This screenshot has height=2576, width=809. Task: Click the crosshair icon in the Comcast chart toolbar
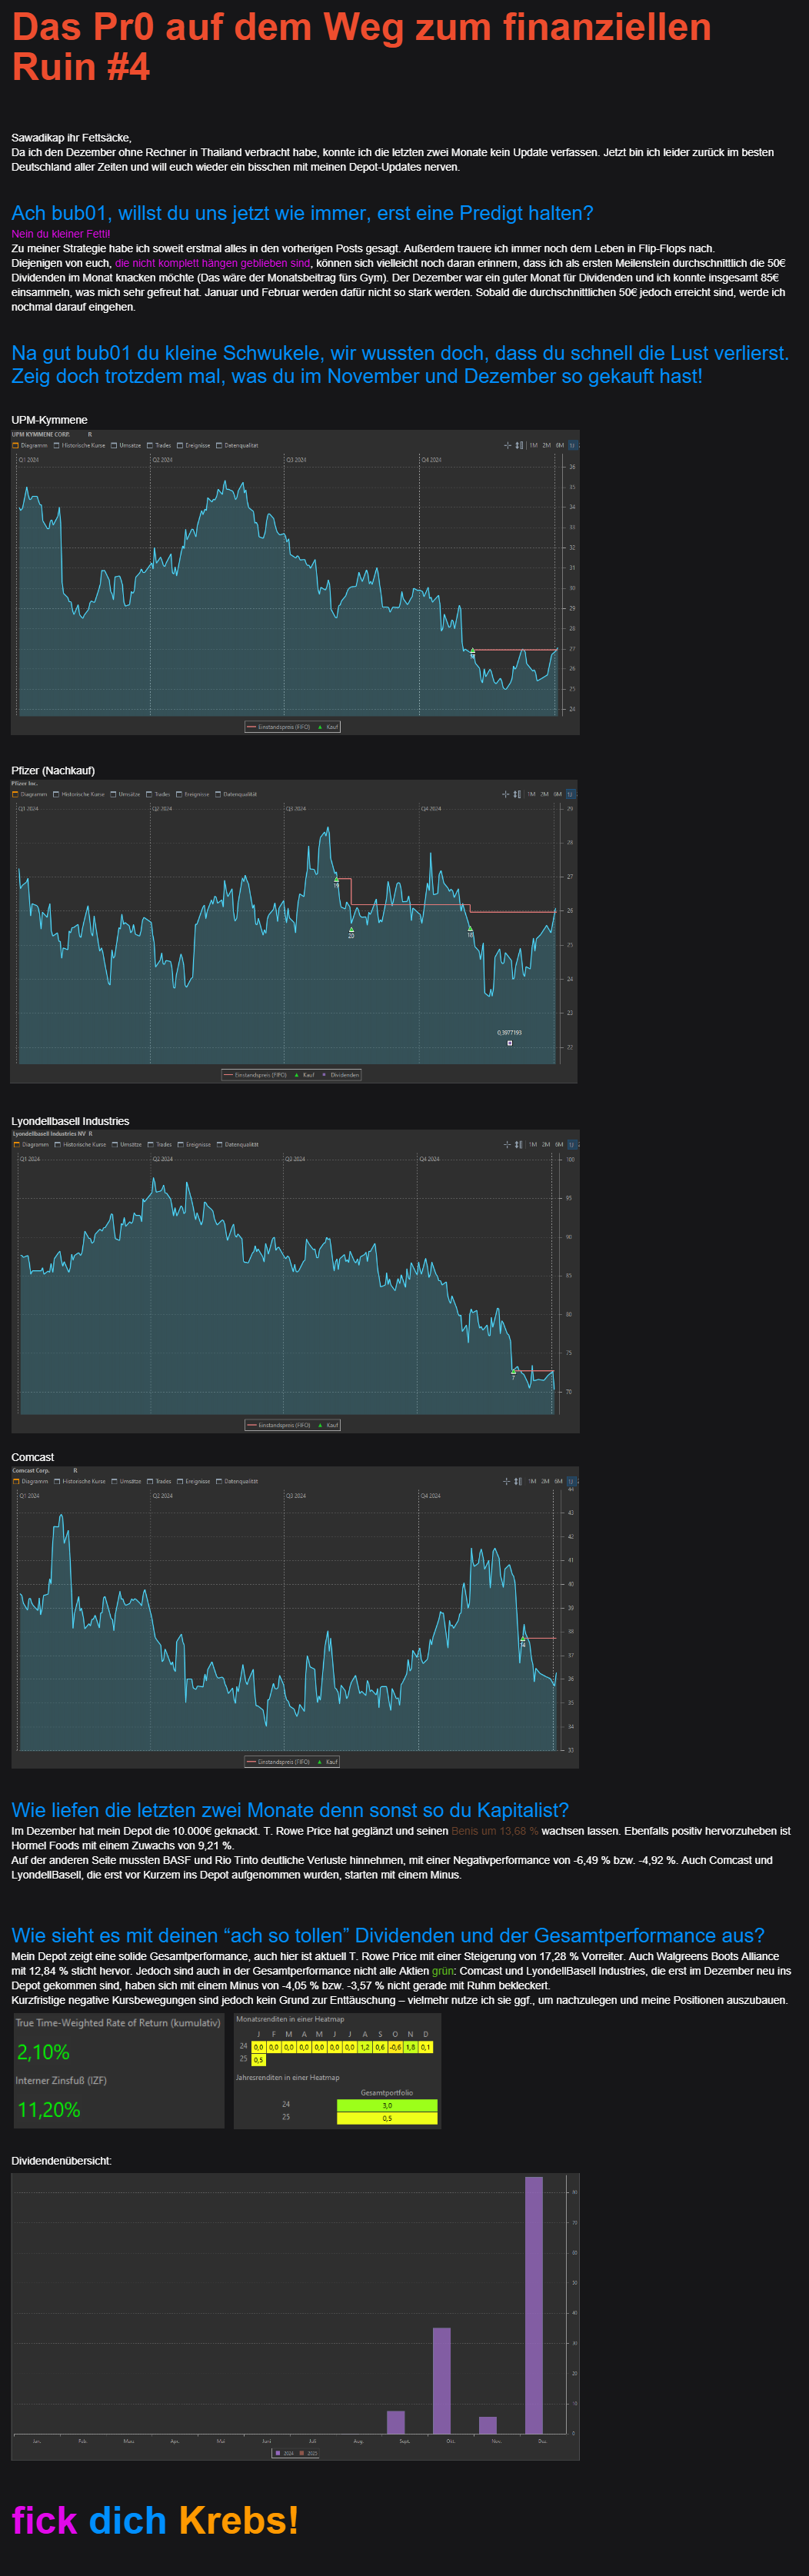(507, 1481)
